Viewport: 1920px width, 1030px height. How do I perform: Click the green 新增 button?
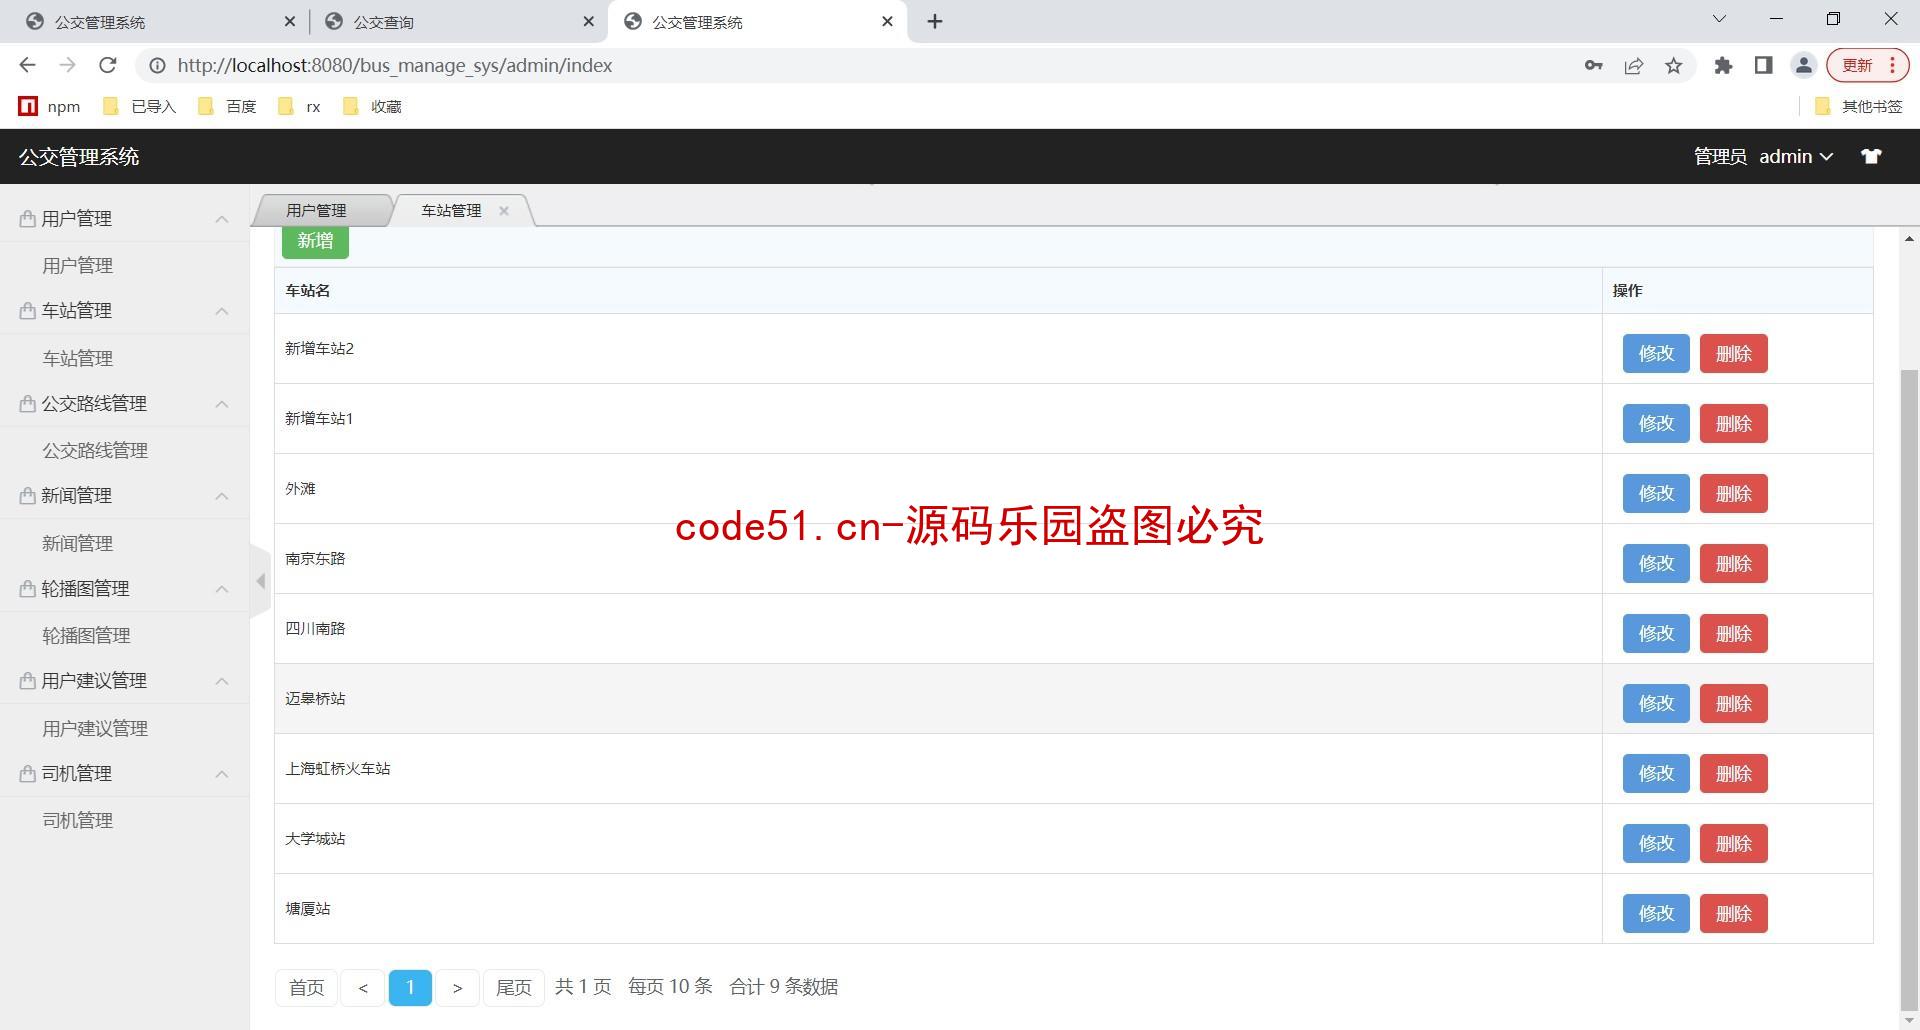click(x=315, y=241)
